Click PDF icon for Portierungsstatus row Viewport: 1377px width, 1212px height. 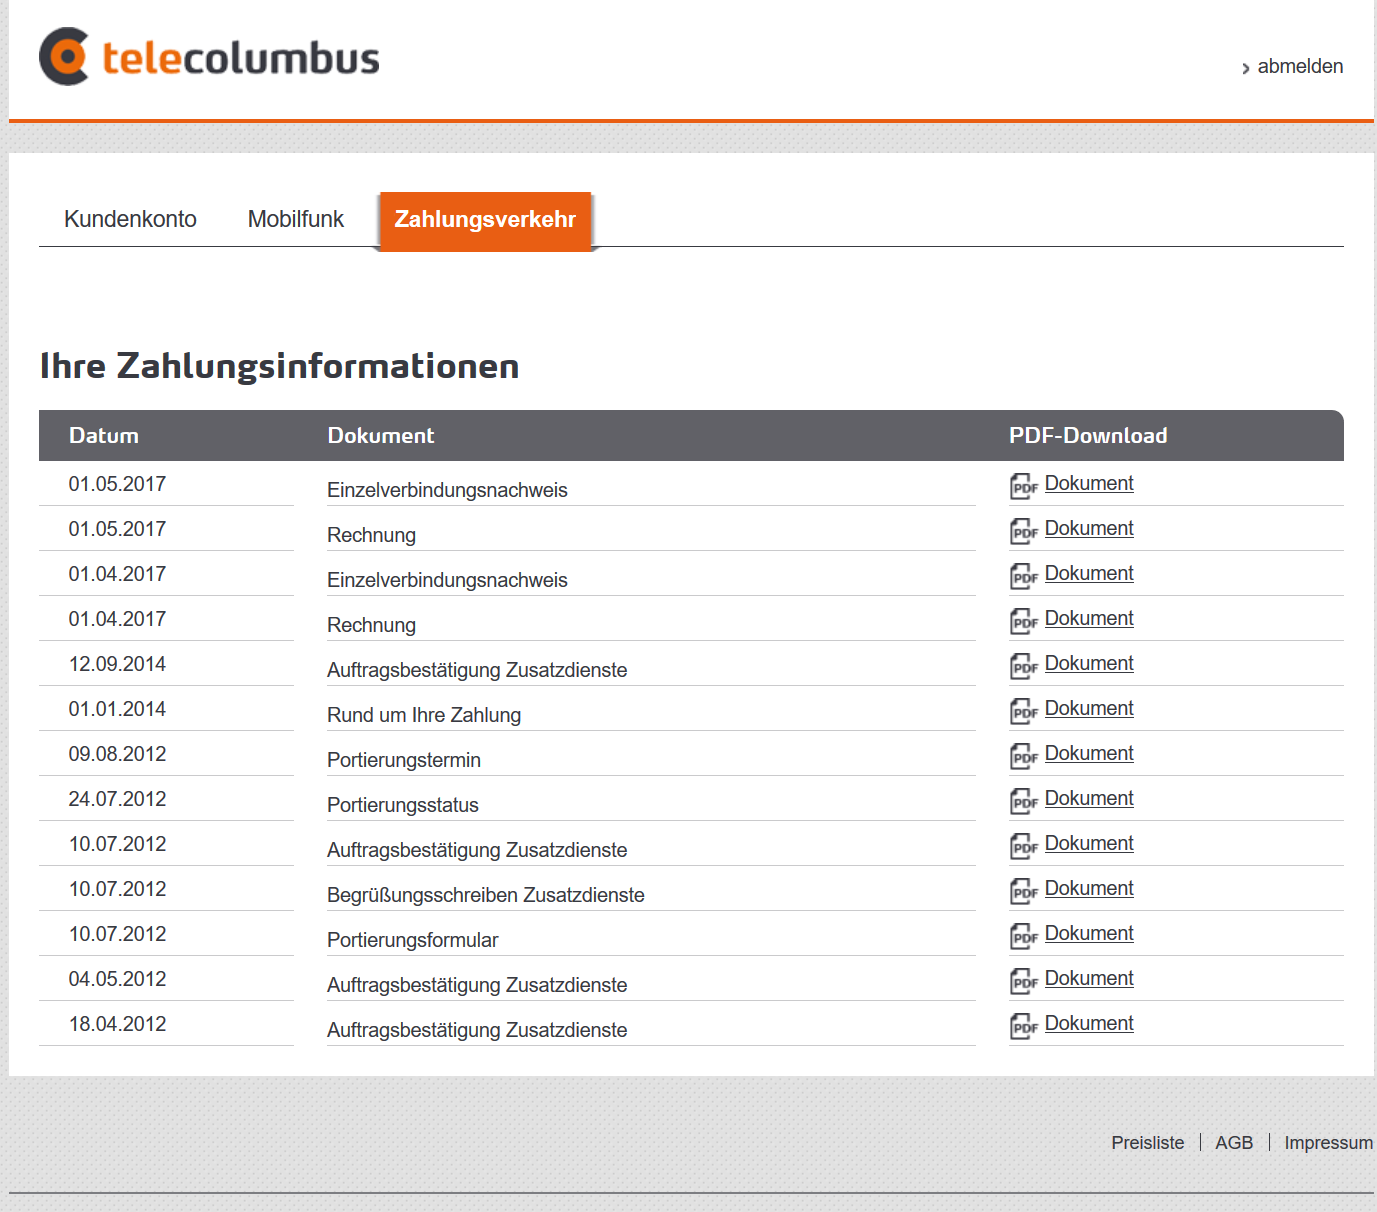point(1023,801)
